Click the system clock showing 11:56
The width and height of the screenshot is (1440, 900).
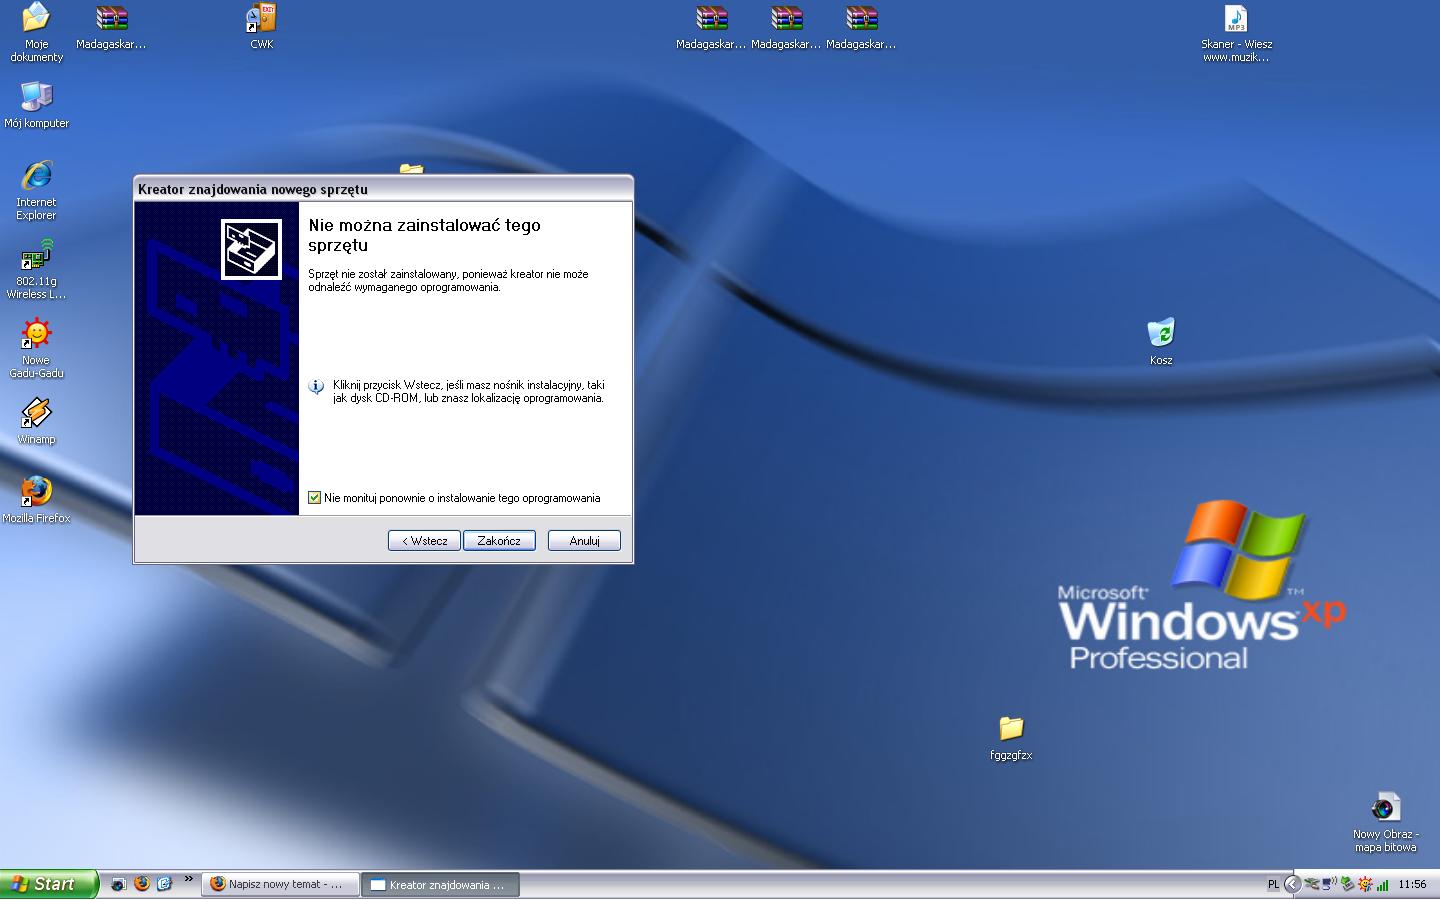pyautogui.click(x=1412, y=884)
